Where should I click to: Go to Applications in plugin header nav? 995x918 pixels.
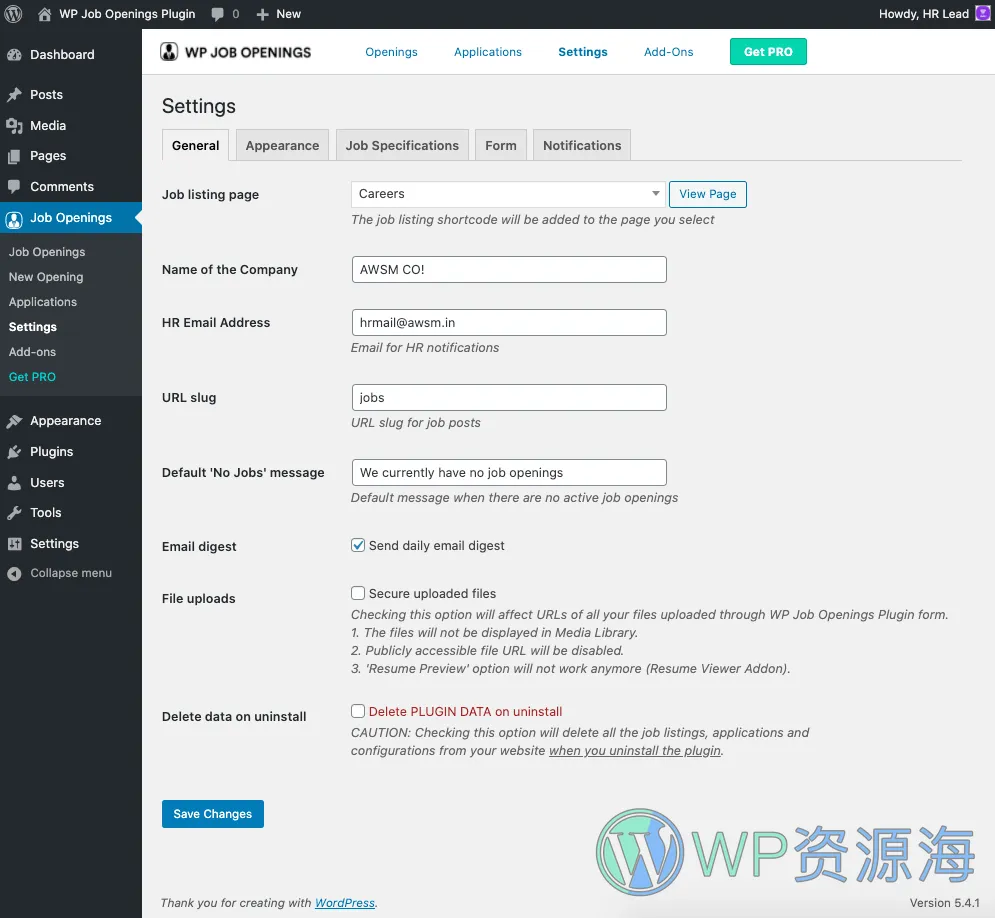click(488, 52)
